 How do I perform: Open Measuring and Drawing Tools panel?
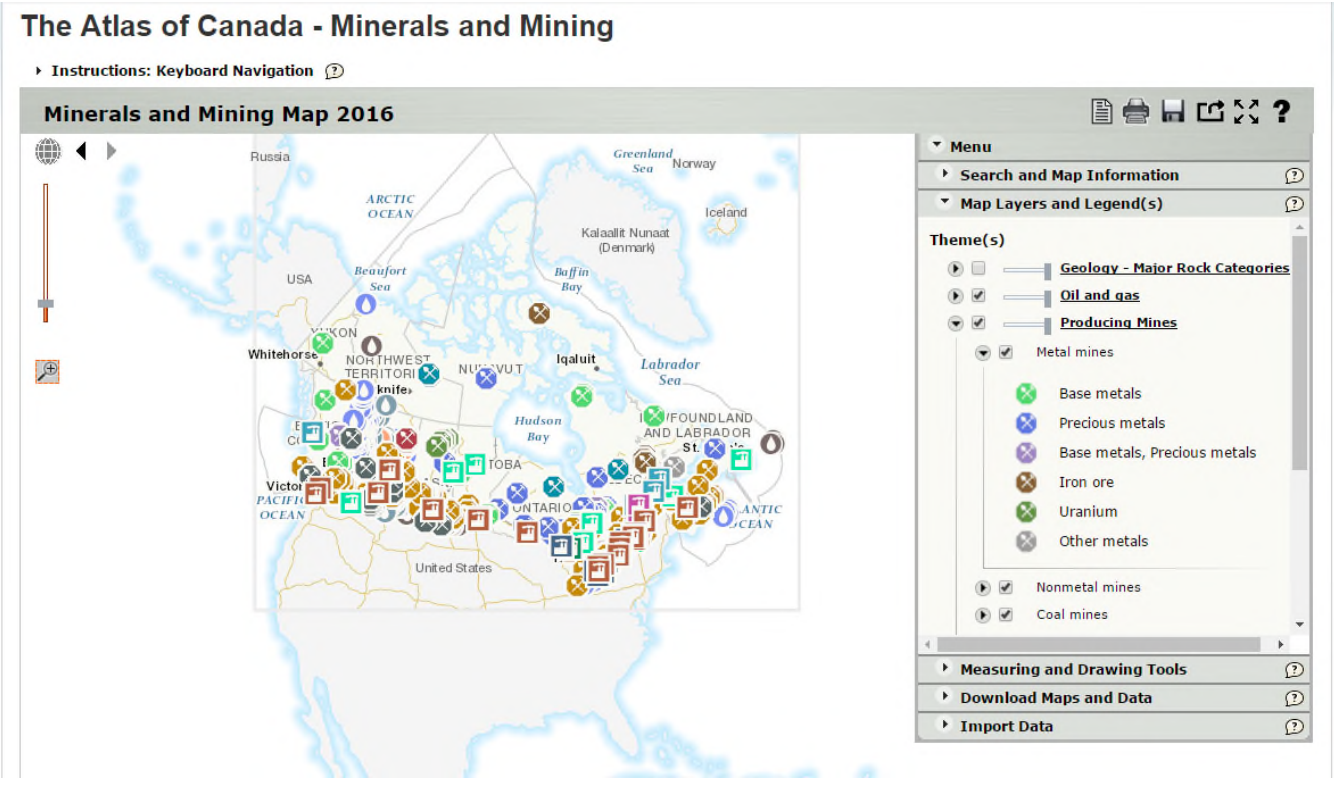click(x=1073, y=670)
